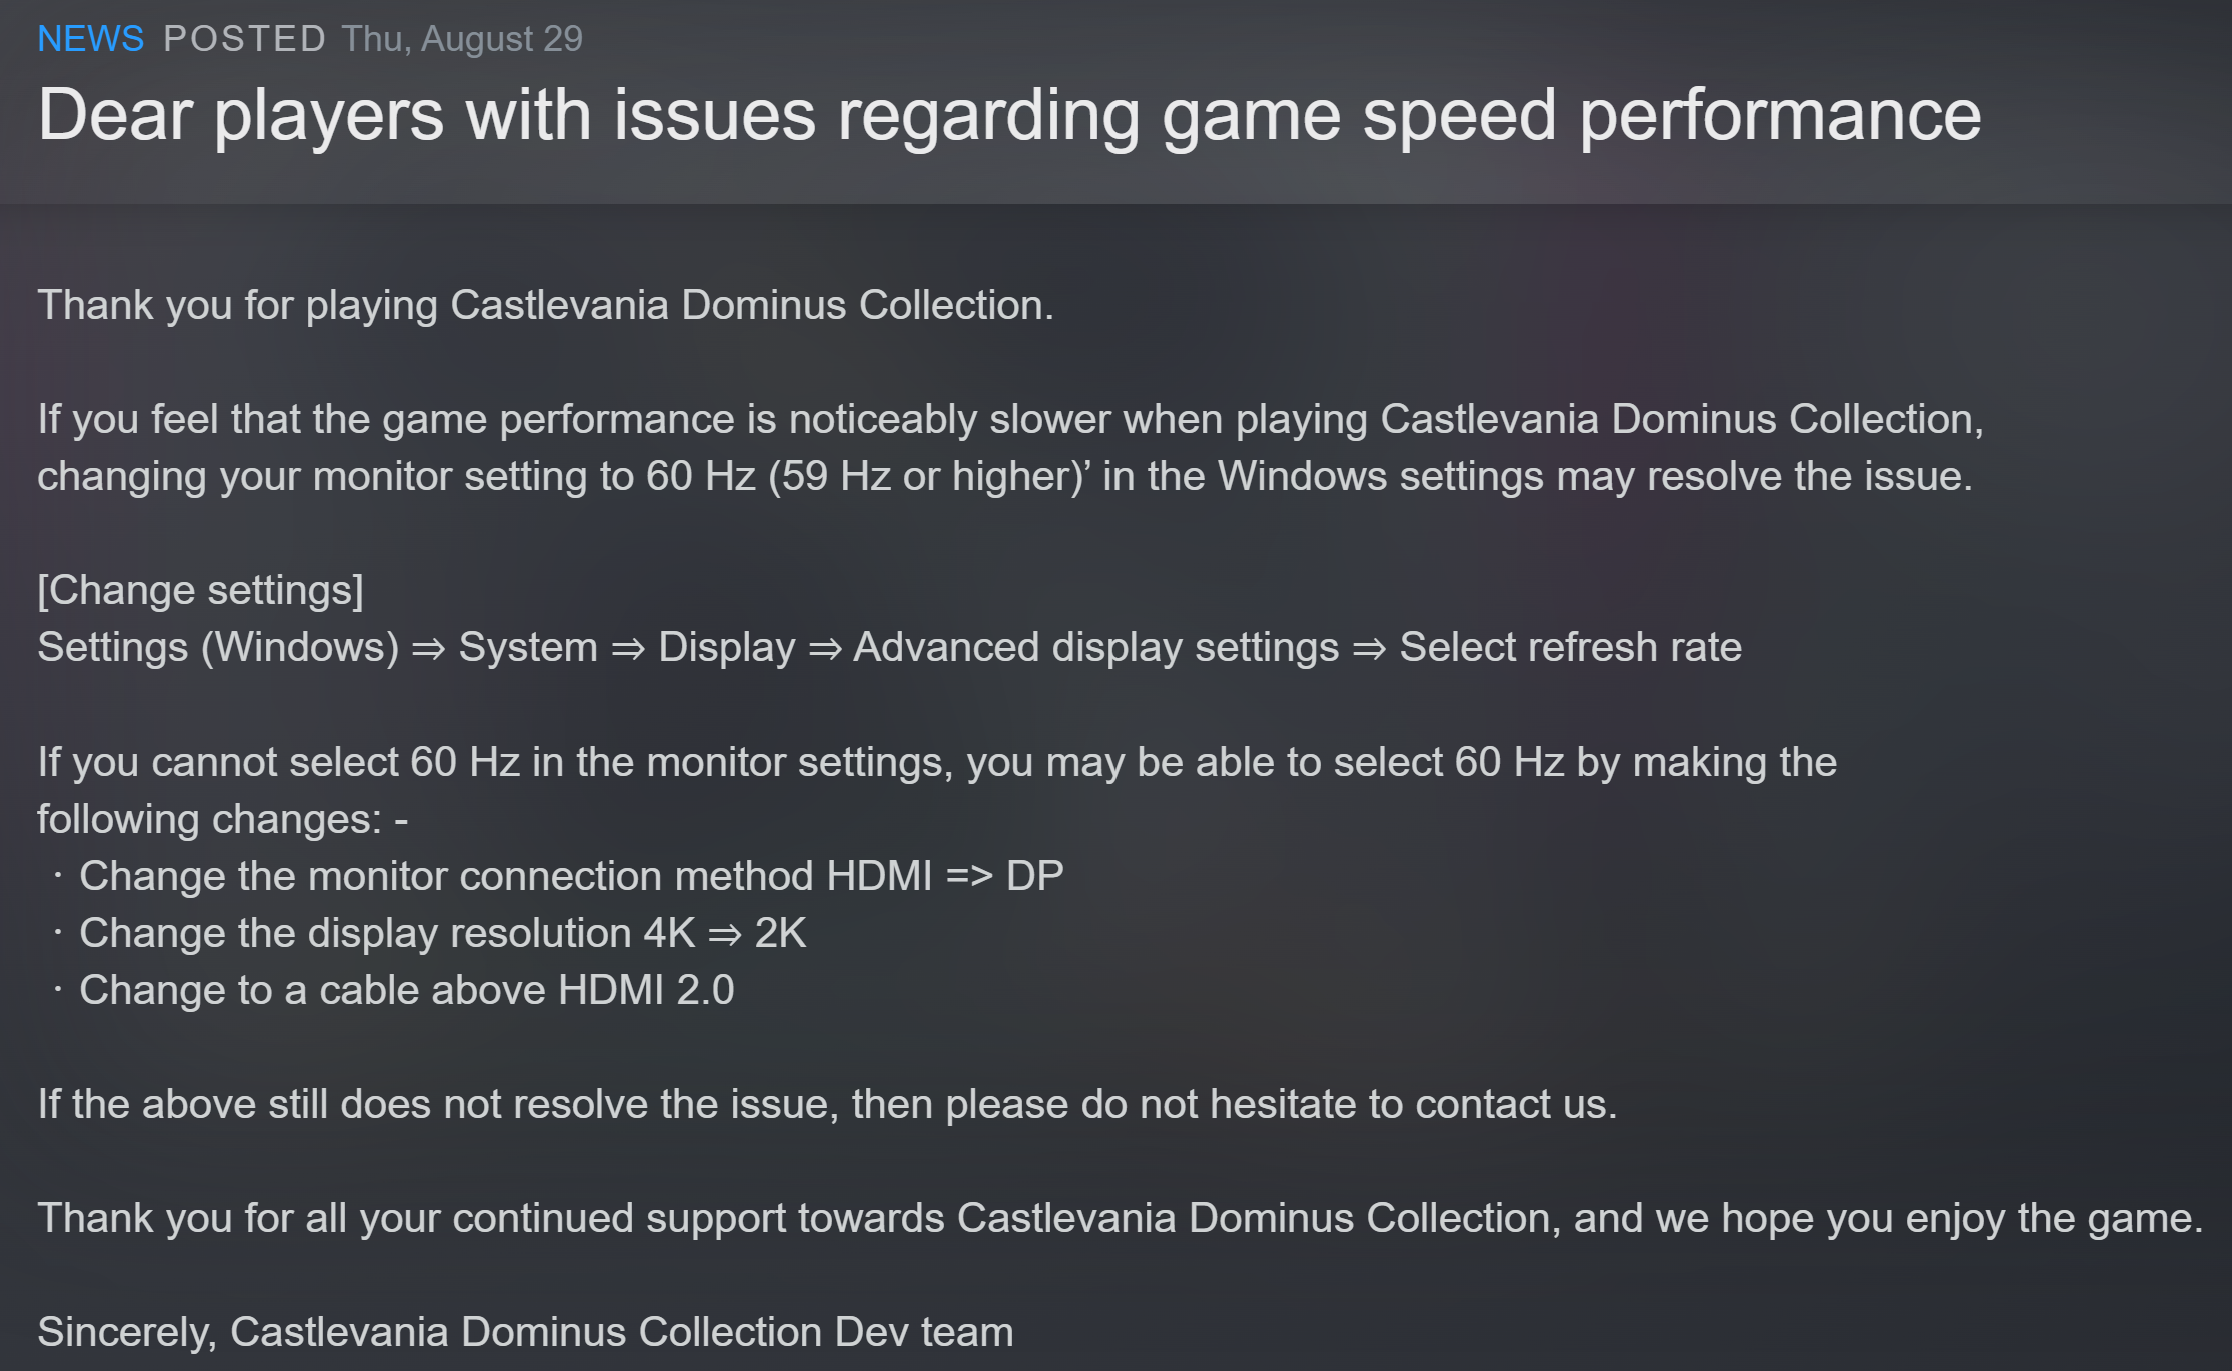Click the HDMI => DP connection bullet
This screenshot has height=1371, width=2232.
pos(570,876)
